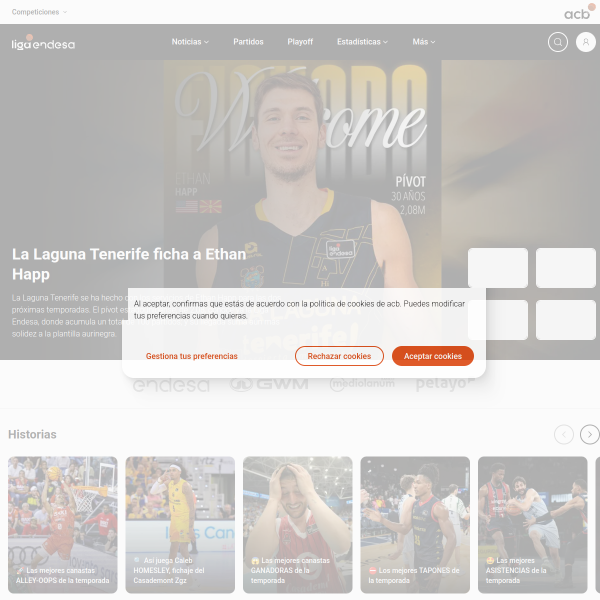This screenshot has height=600, width=600.
Task: Open the Playoff section
Action: (x=300, y=42)
